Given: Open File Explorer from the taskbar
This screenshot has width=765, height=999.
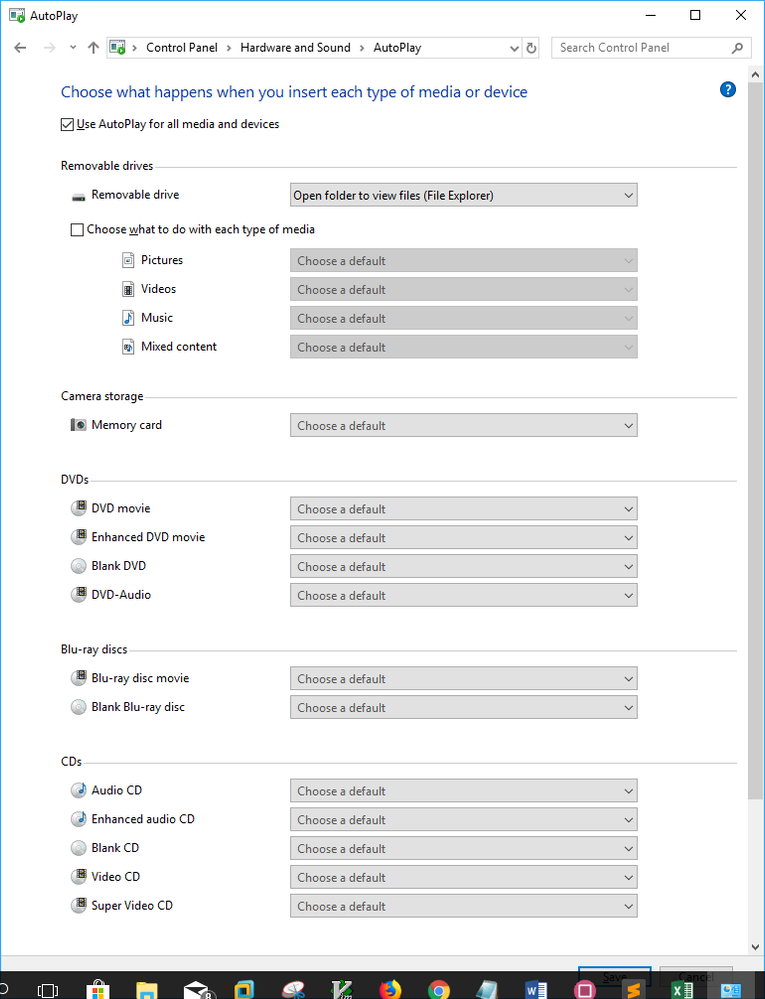Looking at the screenshot, I should 147,991.
